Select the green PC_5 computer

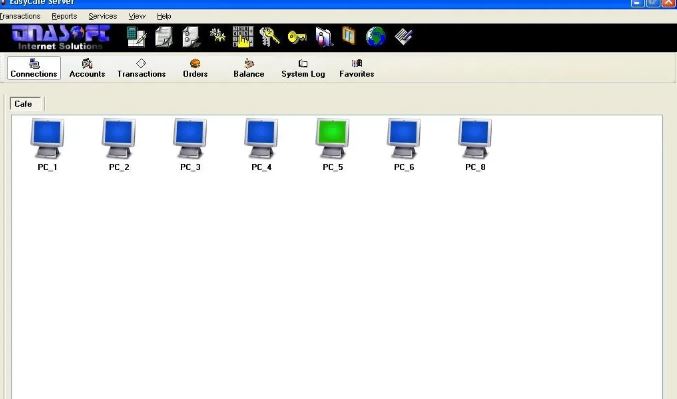pos(332,145)
